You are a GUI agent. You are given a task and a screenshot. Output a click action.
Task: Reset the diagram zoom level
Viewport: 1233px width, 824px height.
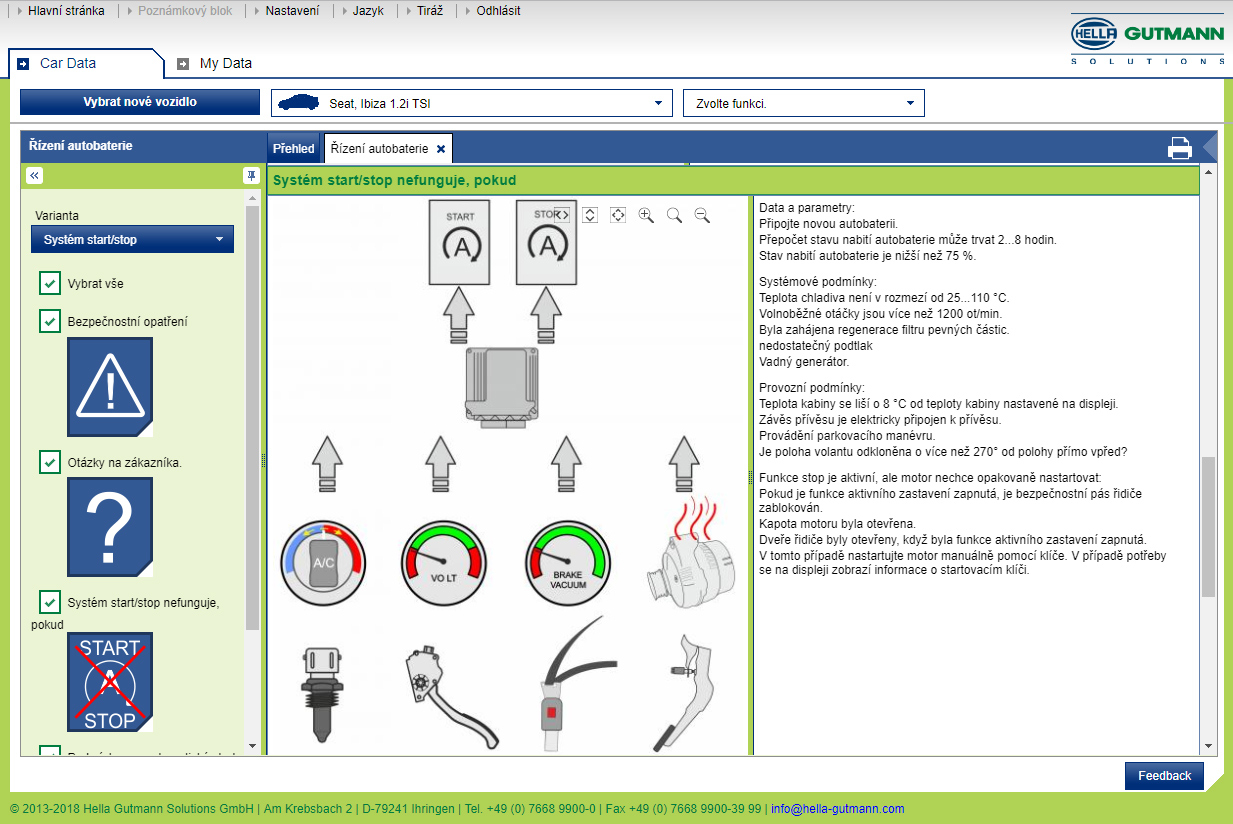coord(674,214)
